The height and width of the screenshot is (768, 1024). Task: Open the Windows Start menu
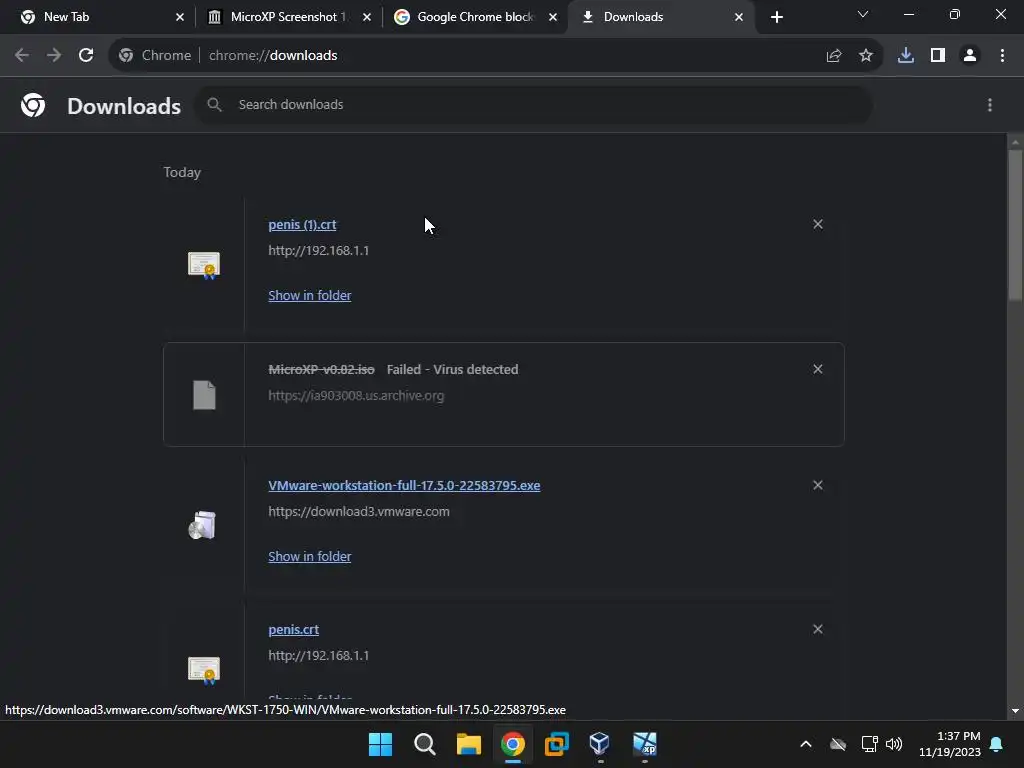tap(380, 744)
